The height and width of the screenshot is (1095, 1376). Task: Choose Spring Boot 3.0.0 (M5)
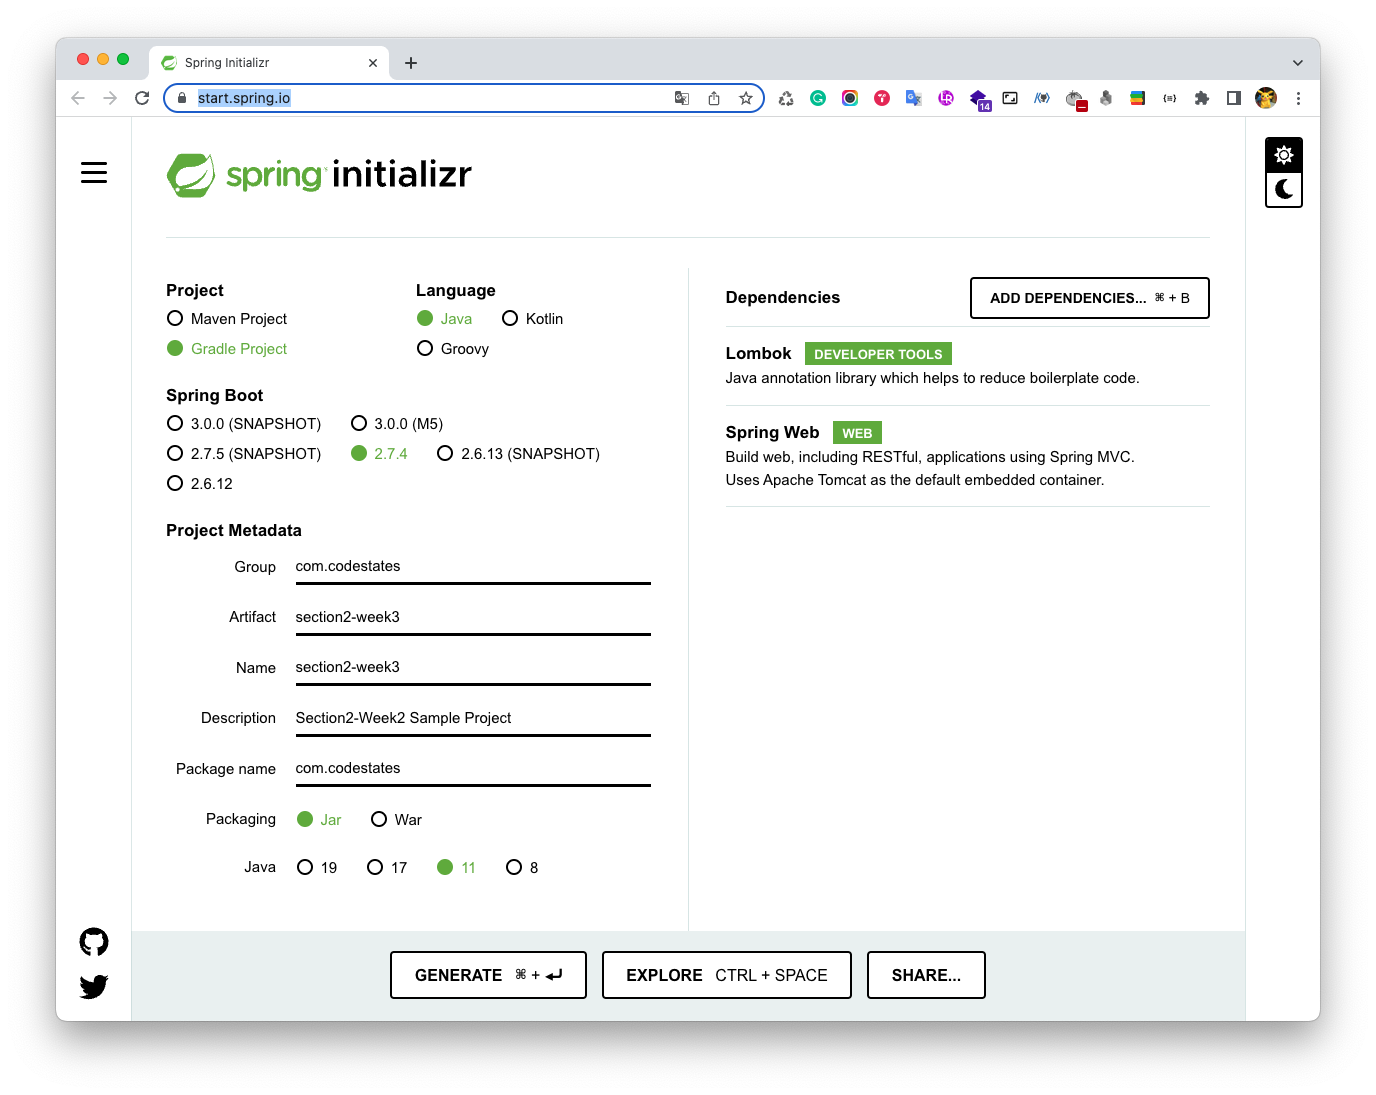pyautogui.click(x=359, y=424)
